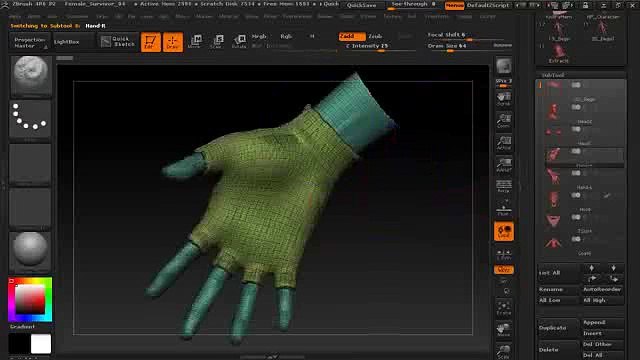Select the Move transform tool
Viewport: 640px width, 360px height.
(x=195, y=42)
